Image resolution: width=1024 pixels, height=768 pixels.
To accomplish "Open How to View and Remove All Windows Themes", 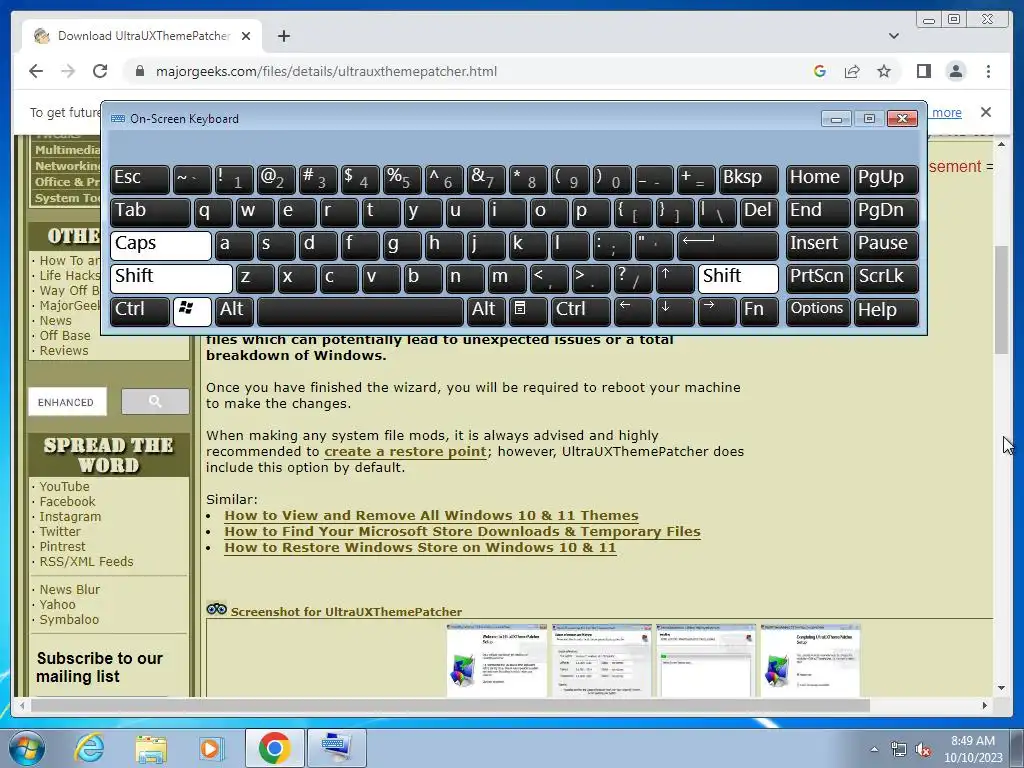I will pos(431,516).
